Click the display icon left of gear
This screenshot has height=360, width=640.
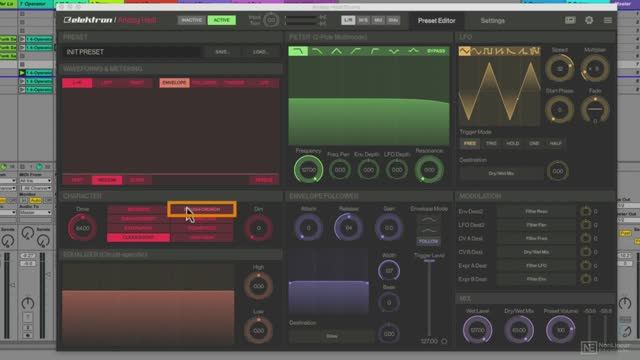coord(570,20)
